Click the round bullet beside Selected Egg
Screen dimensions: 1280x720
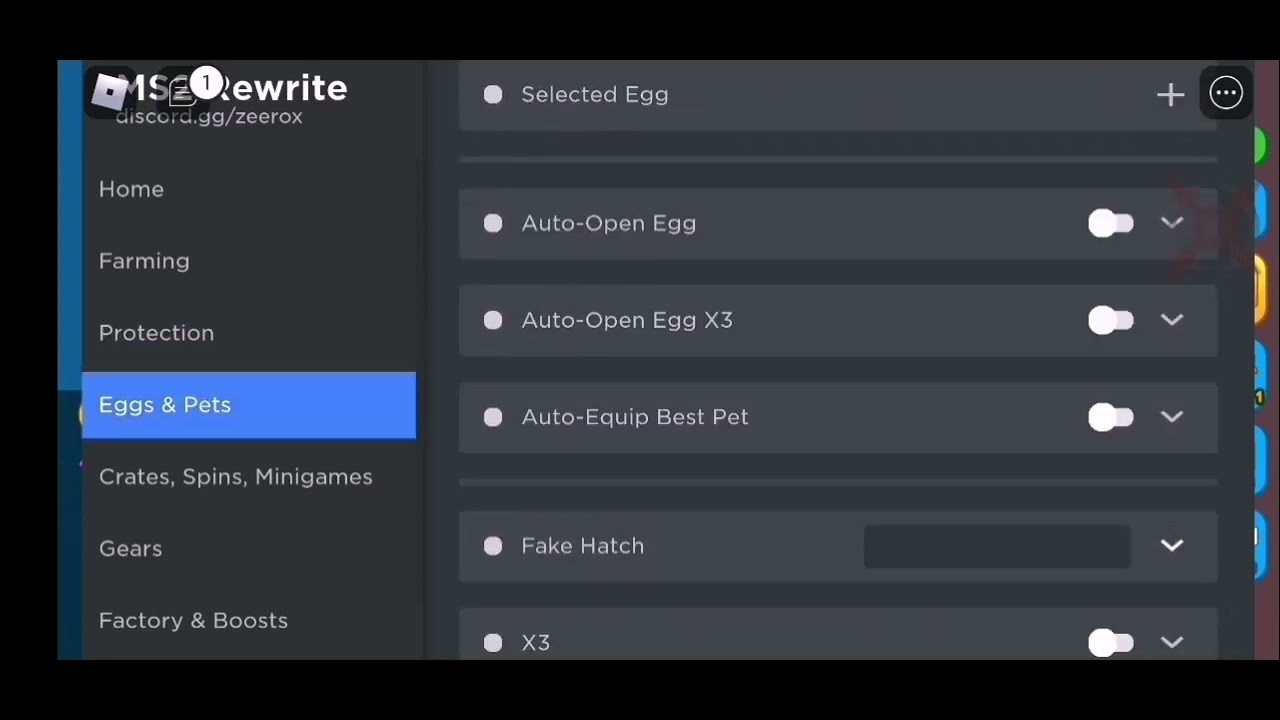coord(493,95)
